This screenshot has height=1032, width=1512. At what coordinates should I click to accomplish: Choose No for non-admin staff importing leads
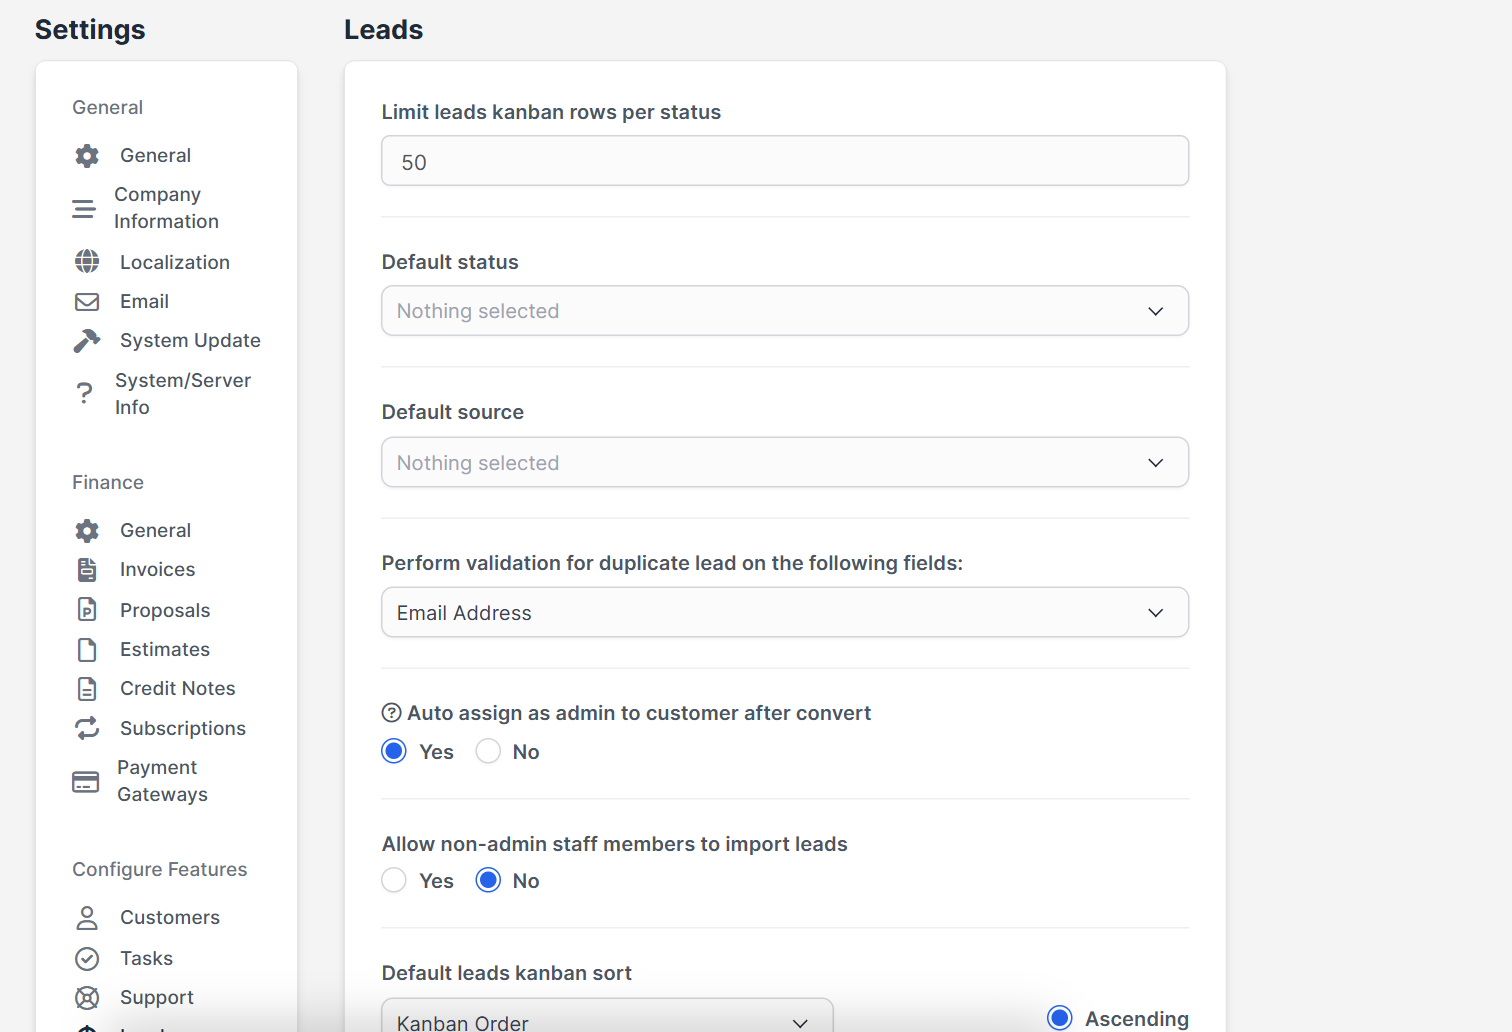(x=488, y=880)
